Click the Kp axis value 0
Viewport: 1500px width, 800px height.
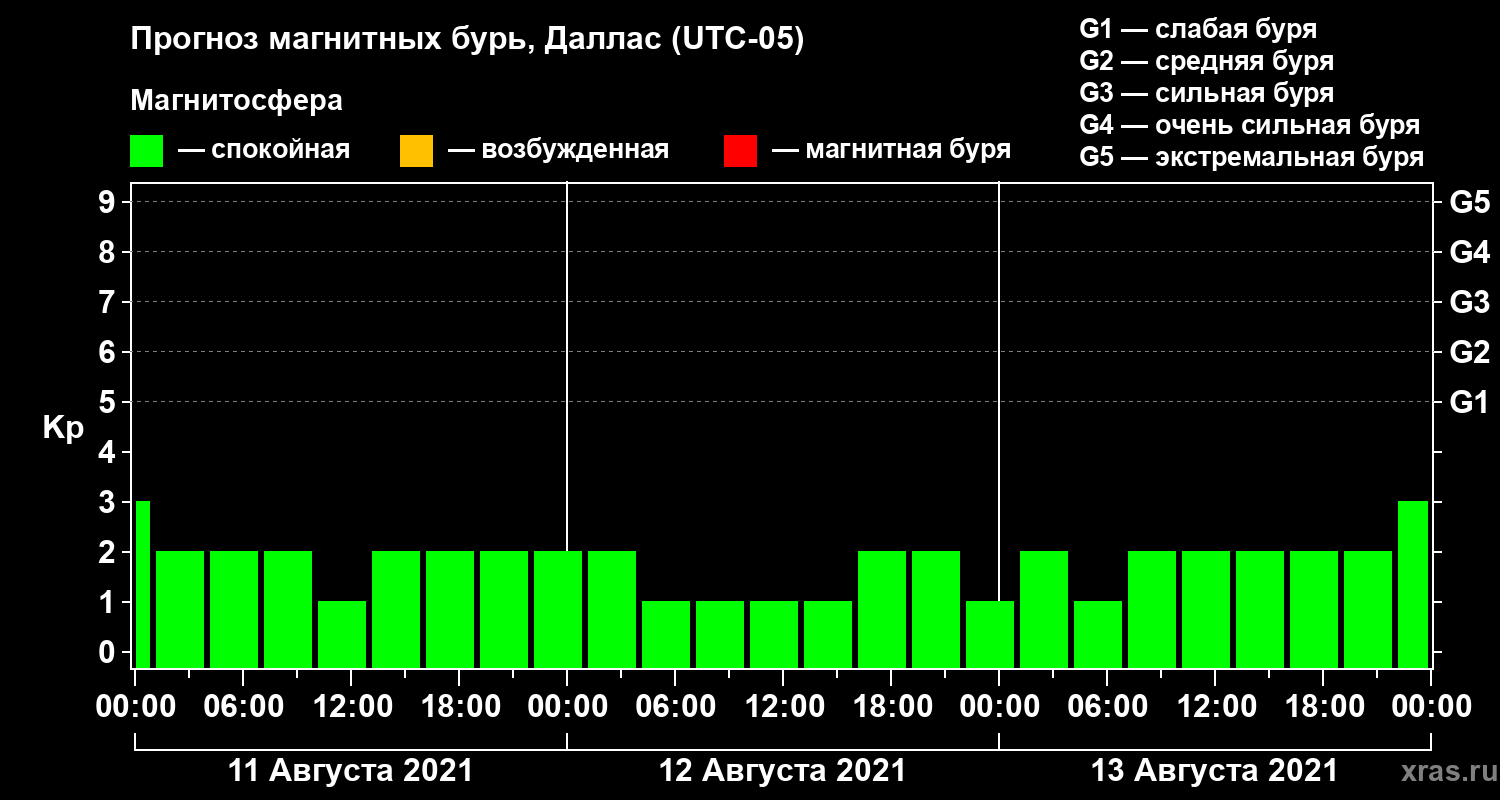(x=109, y=652)
